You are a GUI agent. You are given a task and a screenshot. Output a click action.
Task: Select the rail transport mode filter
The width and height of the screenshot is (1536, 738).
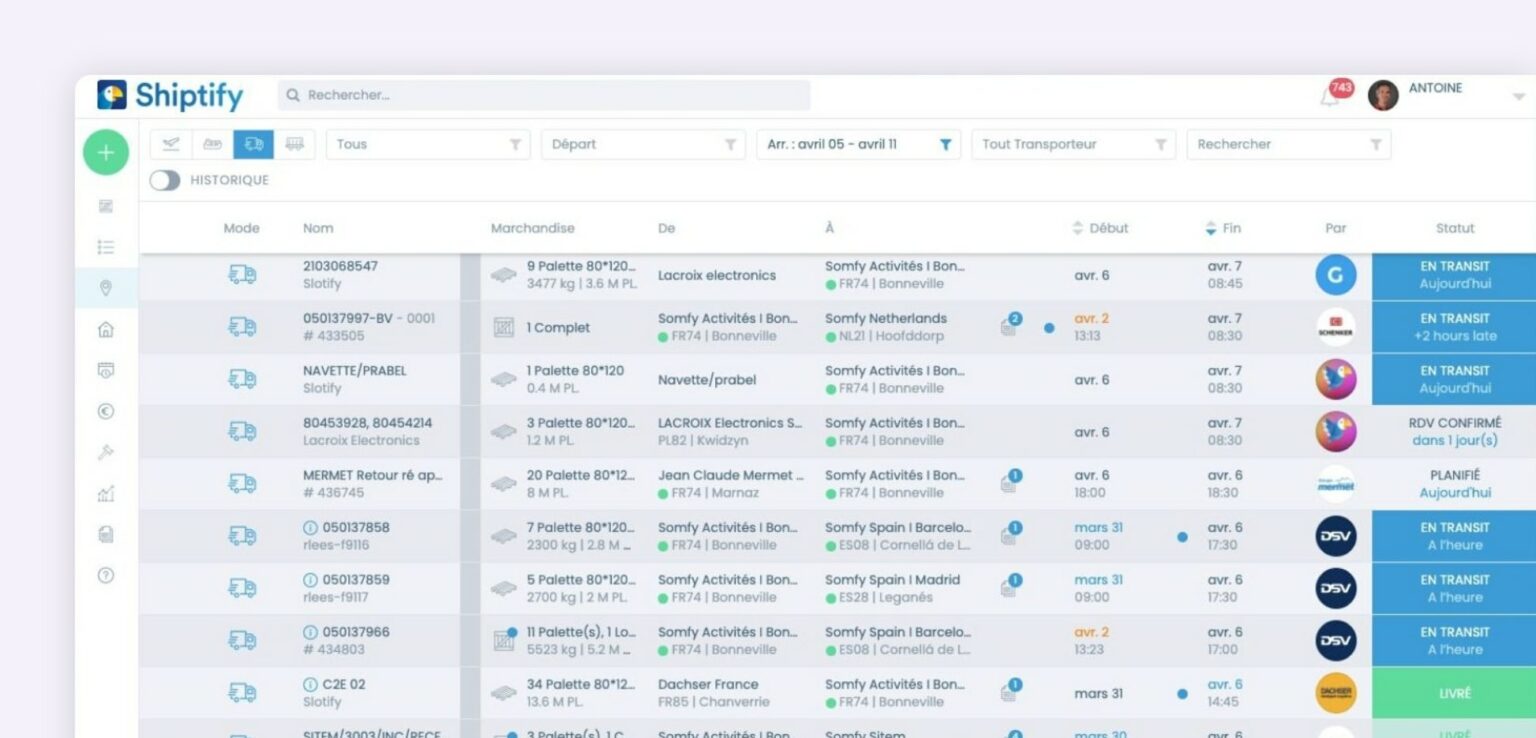[295, 144]
